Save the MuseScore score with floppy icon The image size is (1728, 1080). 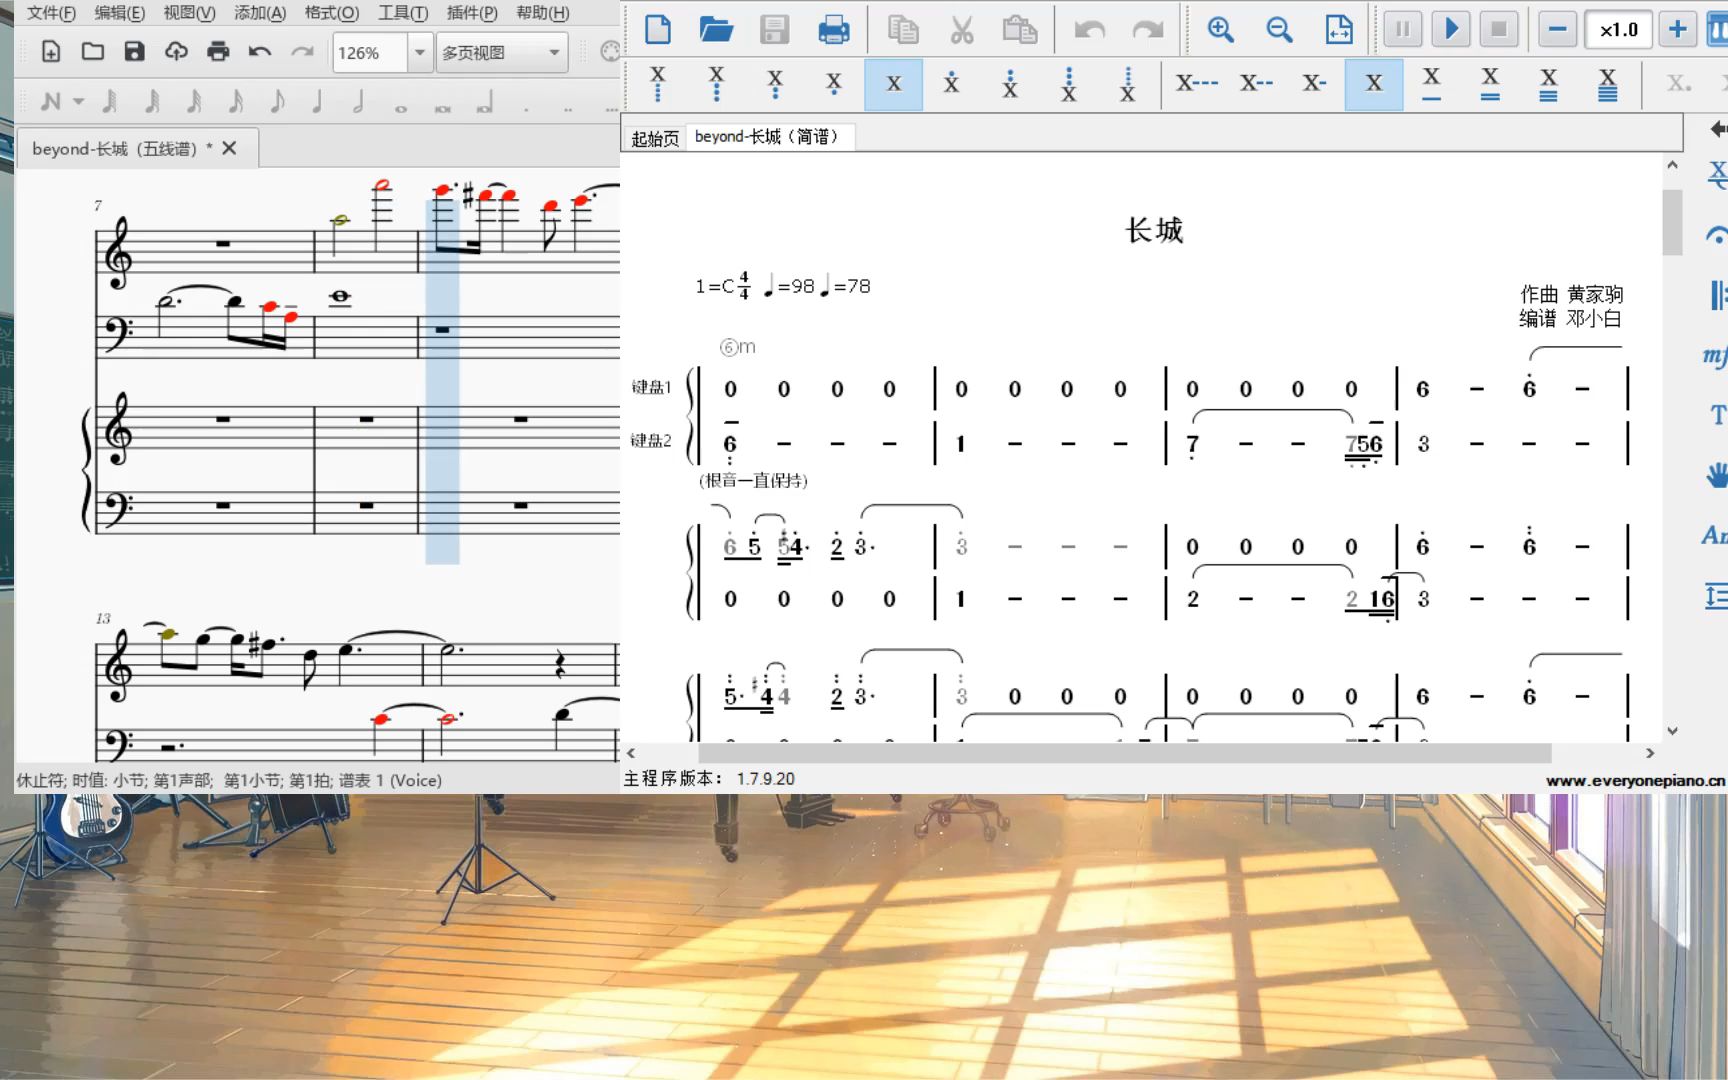coord(135,52)
